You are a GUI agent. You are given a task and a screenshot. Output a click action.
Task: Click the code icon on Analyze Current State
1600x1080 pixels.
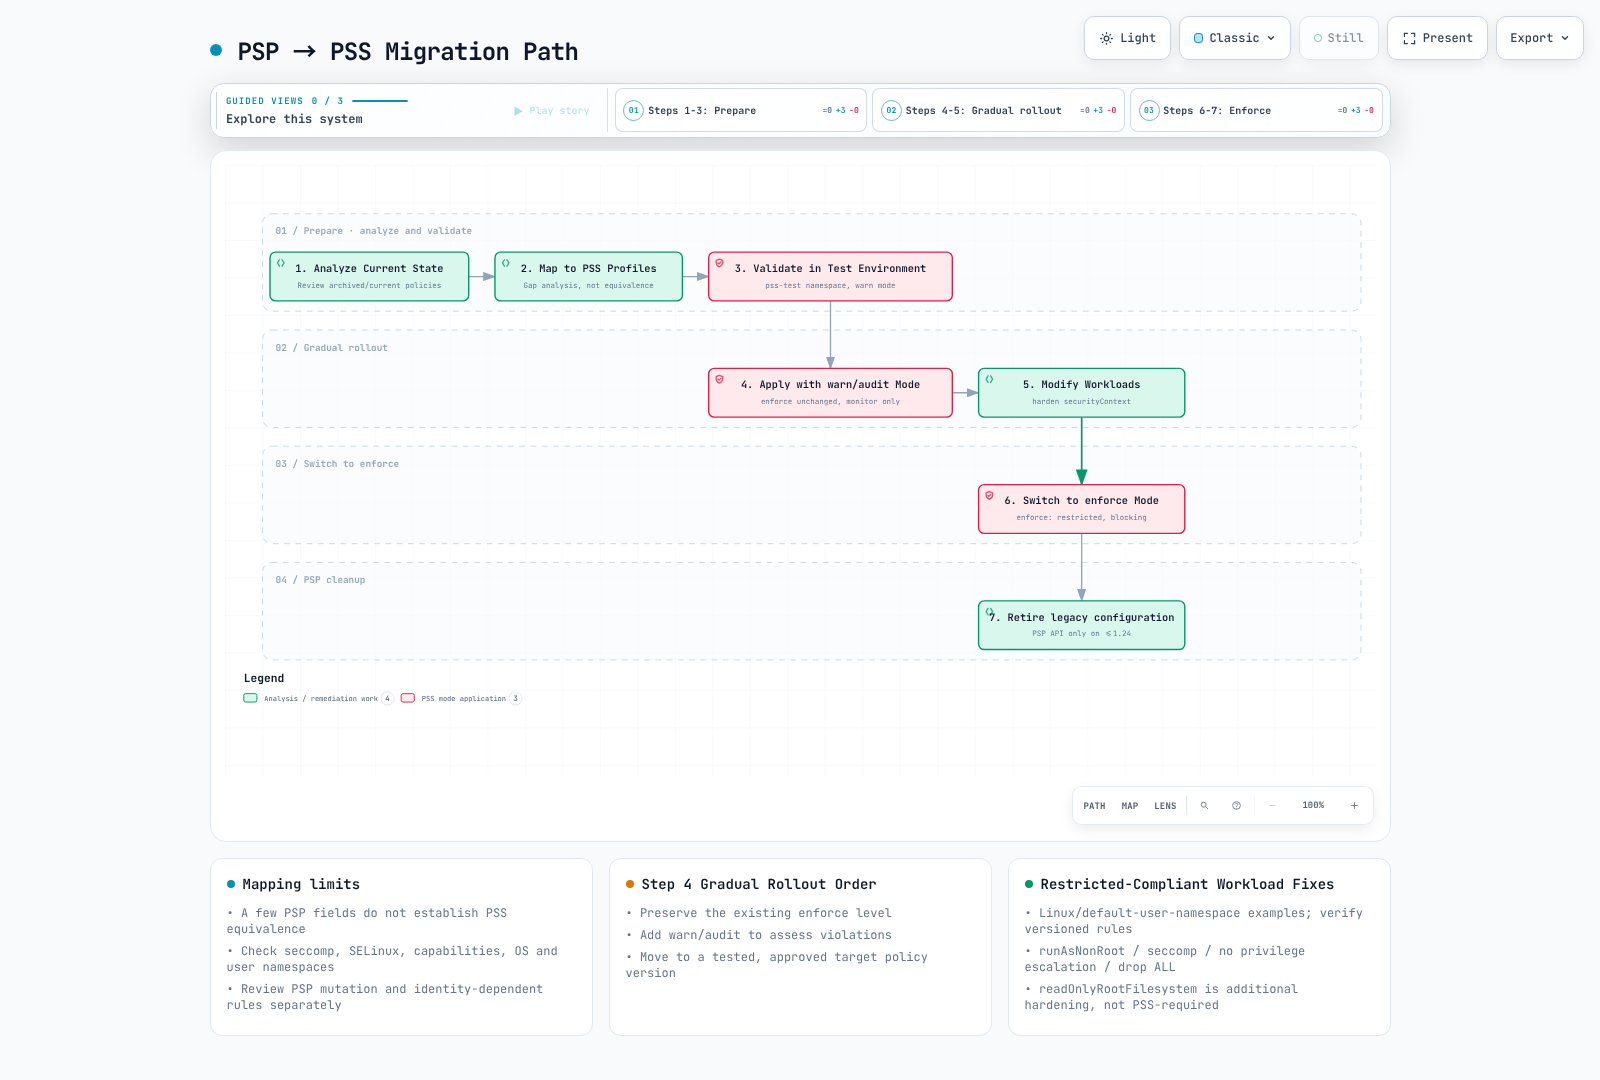tap(281, 263)
